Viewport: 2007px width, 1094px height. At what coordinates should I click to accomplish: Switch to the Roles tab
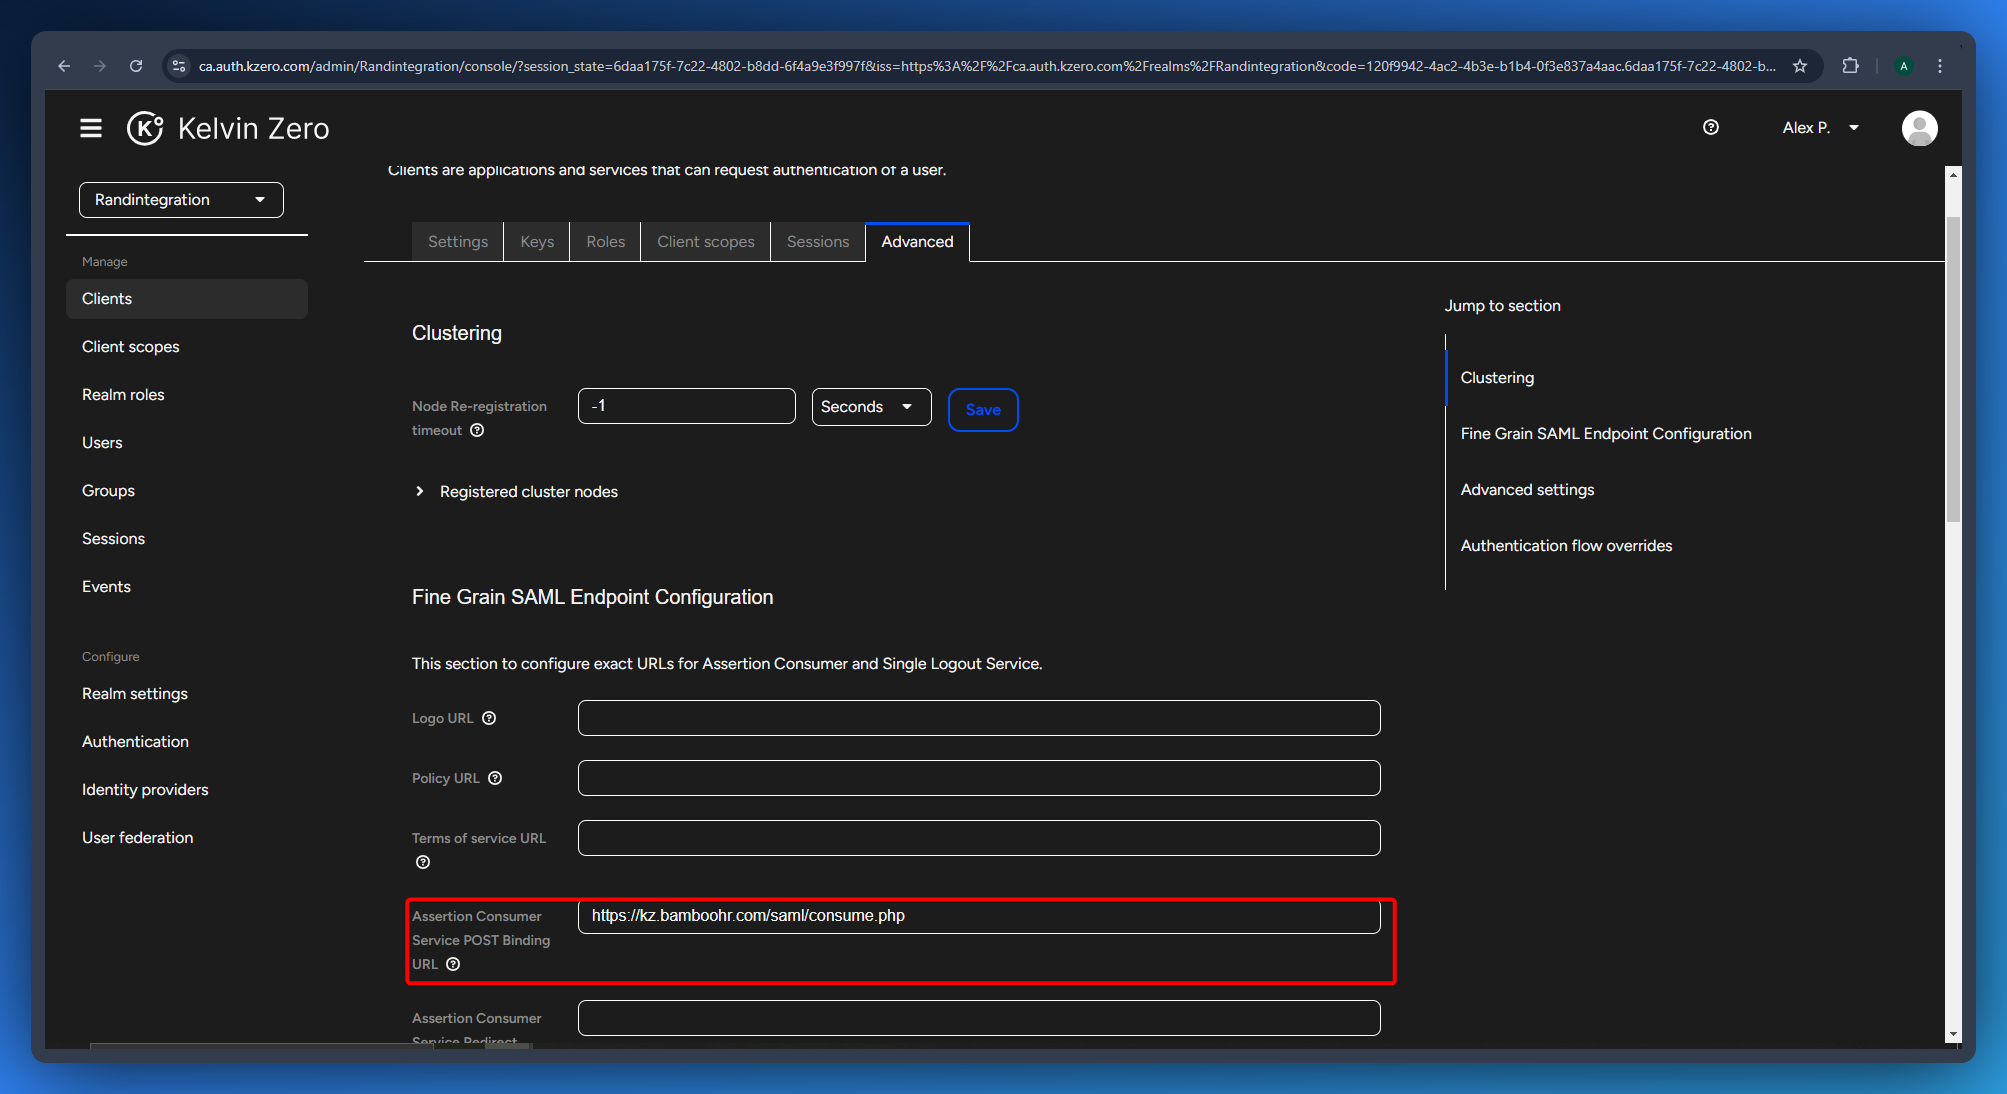(605, 242)
